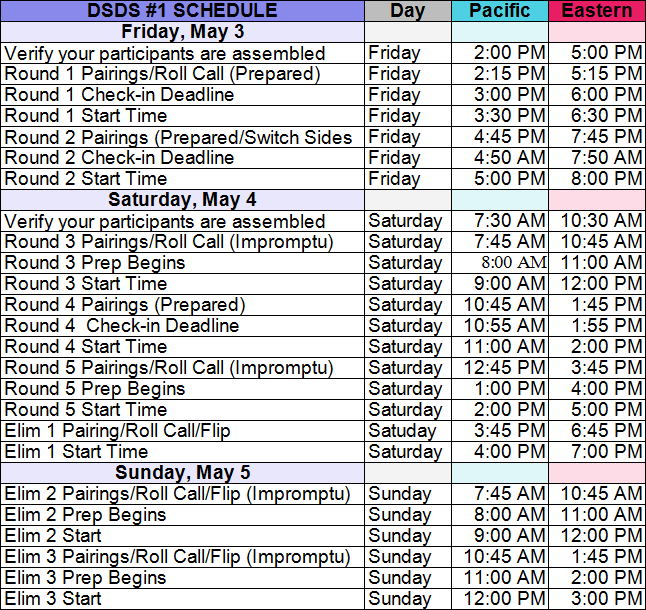Select the cyan Pacific column header
The height and width of the screenshot is (610, 646).
point(499,11)
